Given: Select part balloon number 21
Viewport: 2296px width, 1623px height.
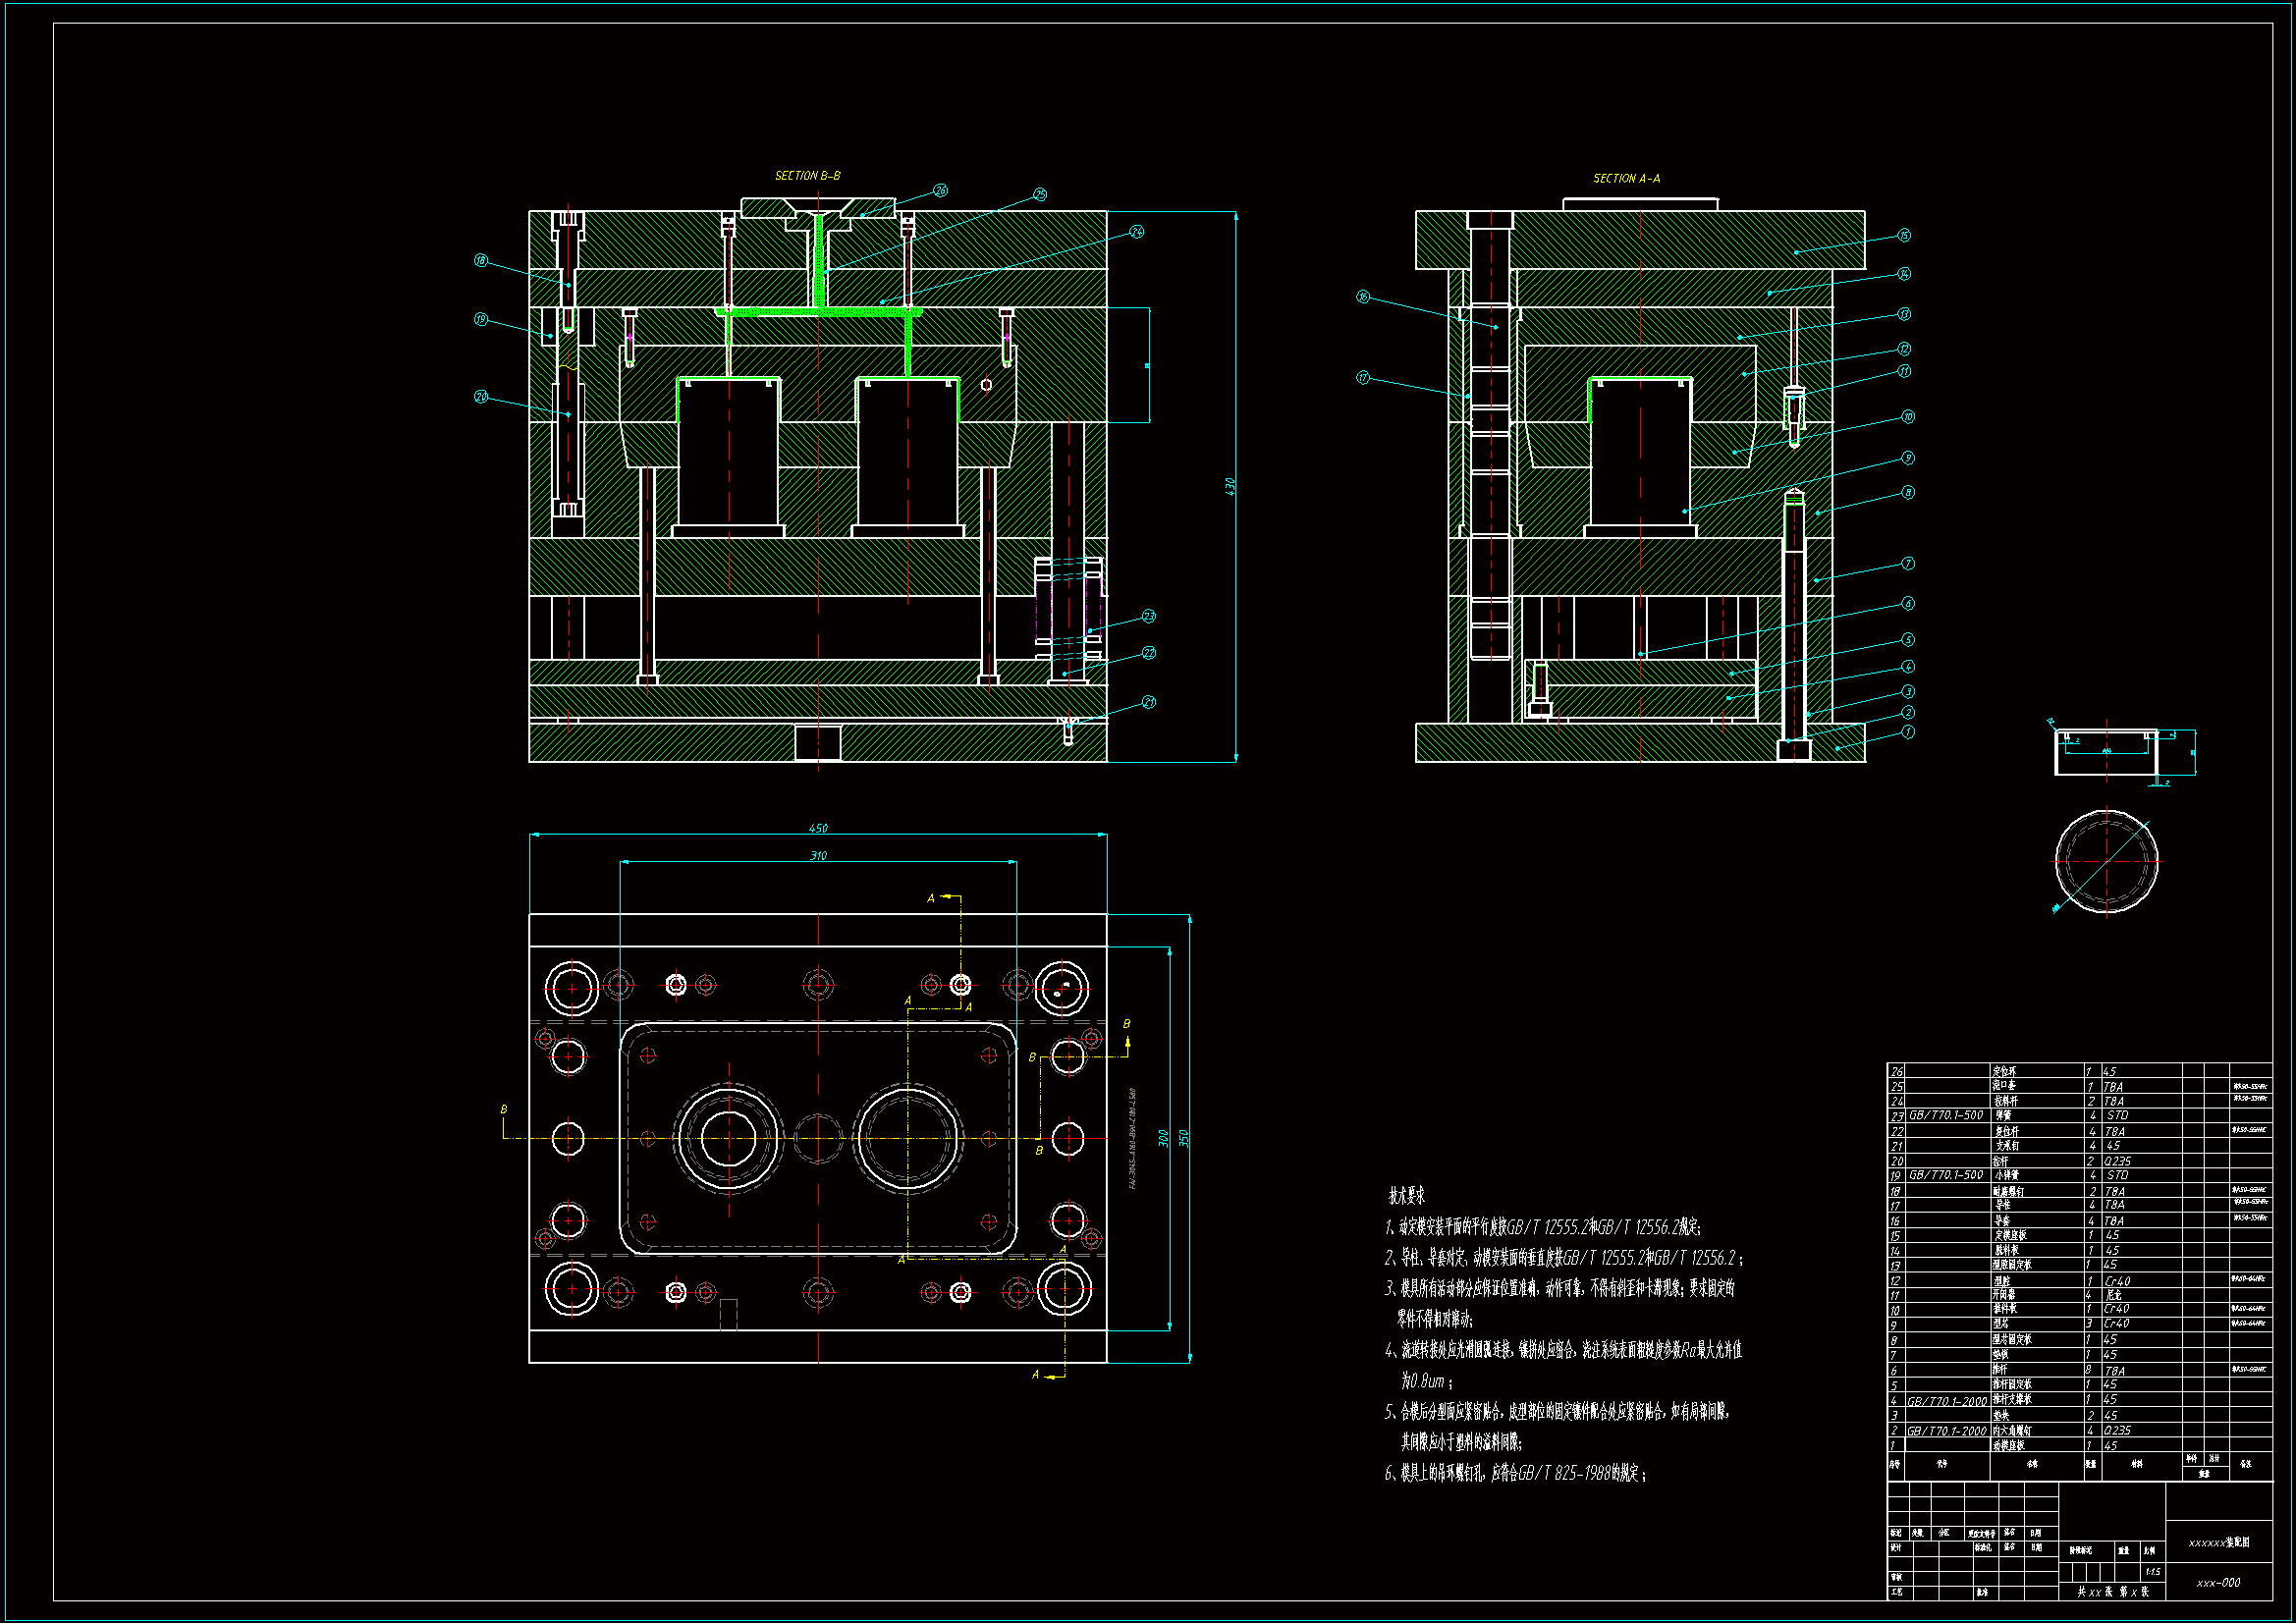Looking at the screenshot, I should [x=1148, y=702].
